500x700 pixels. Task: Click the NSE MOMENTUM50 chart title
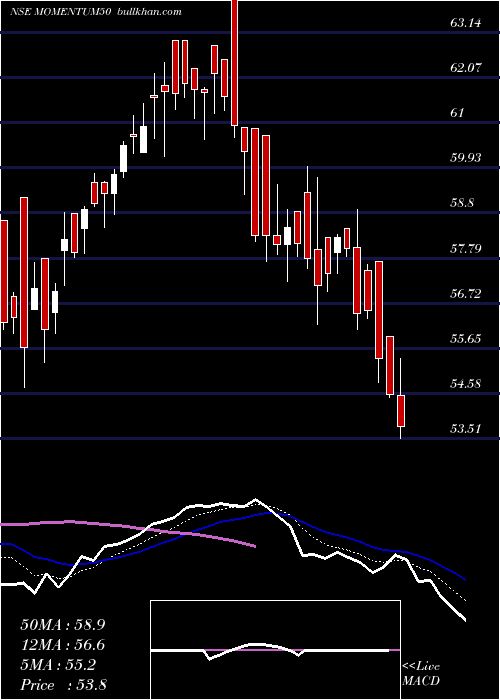pyautogui.click(x=62, y=12)
